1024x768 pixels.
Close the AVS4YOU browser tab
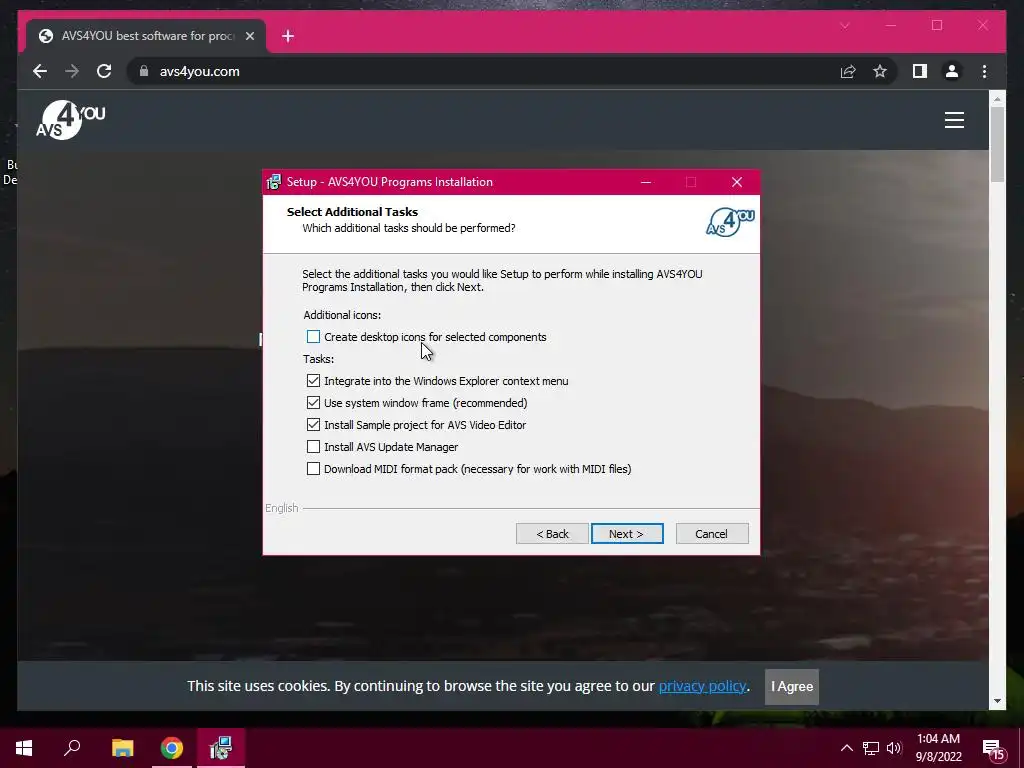point(249,36)
